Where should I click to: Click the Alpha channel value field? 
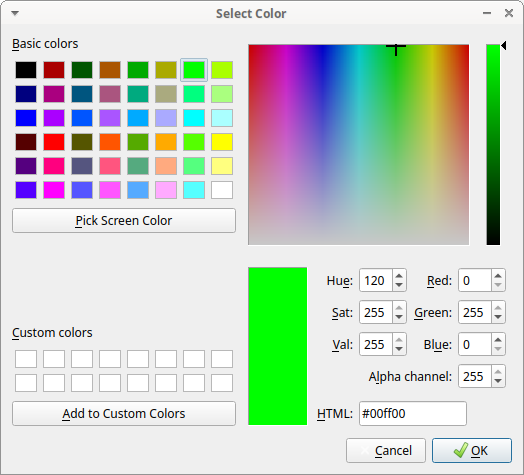tap(475, 376)
